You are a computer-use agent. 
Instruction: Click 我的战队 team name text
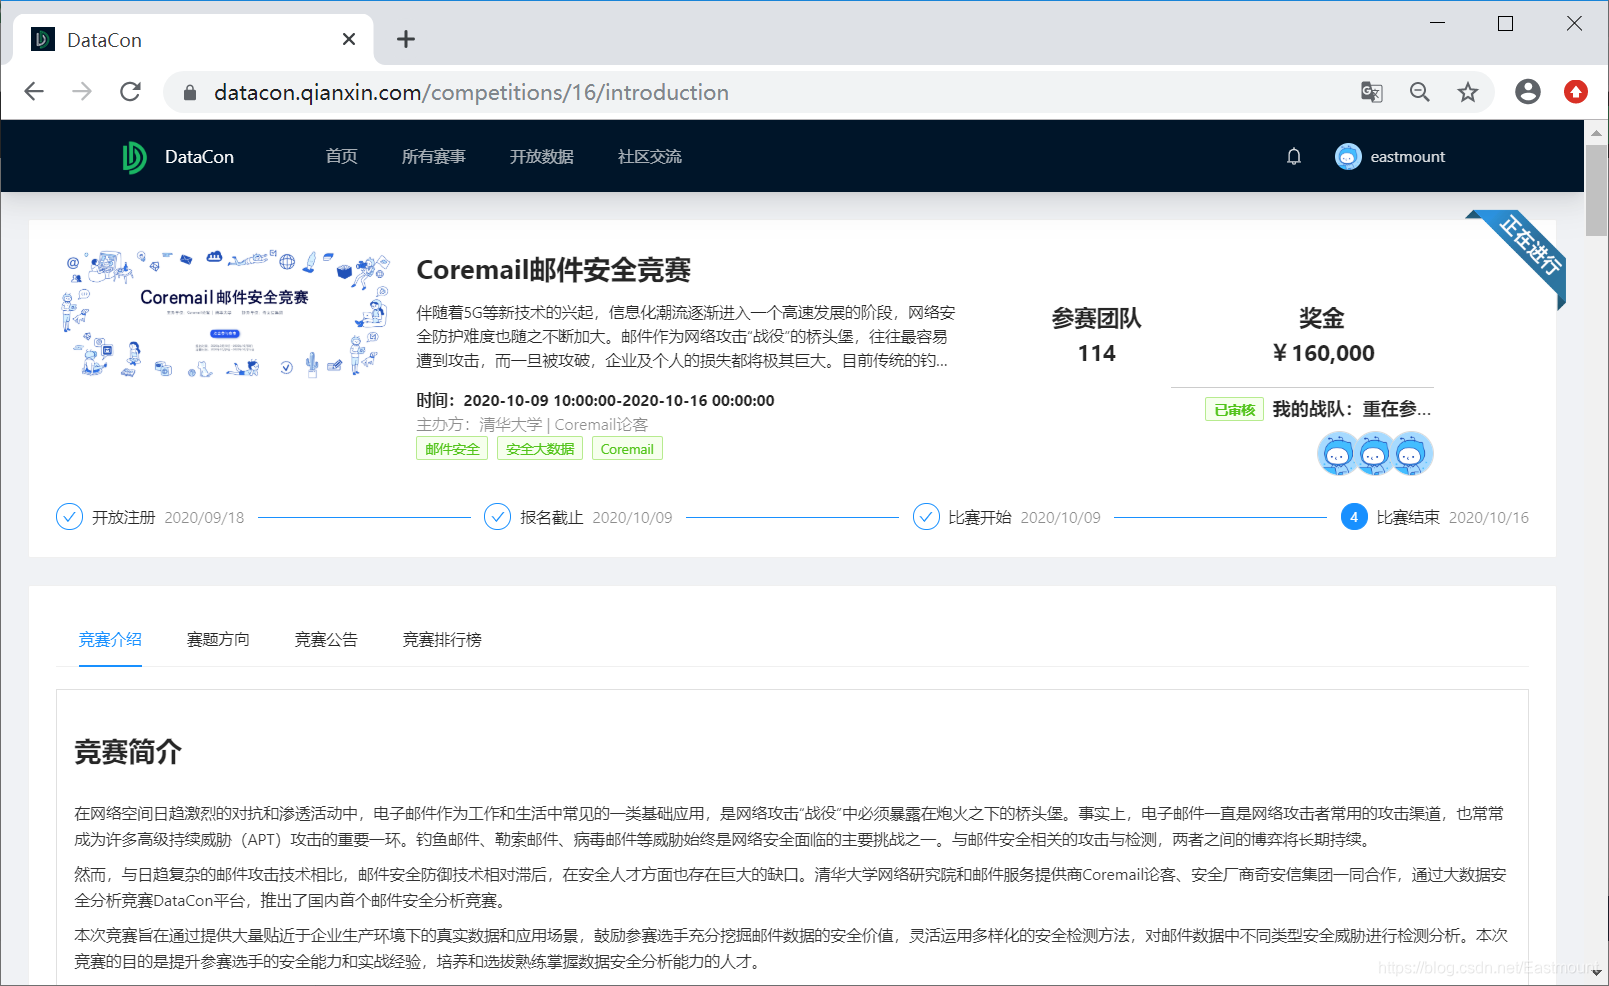[1351, 409]
